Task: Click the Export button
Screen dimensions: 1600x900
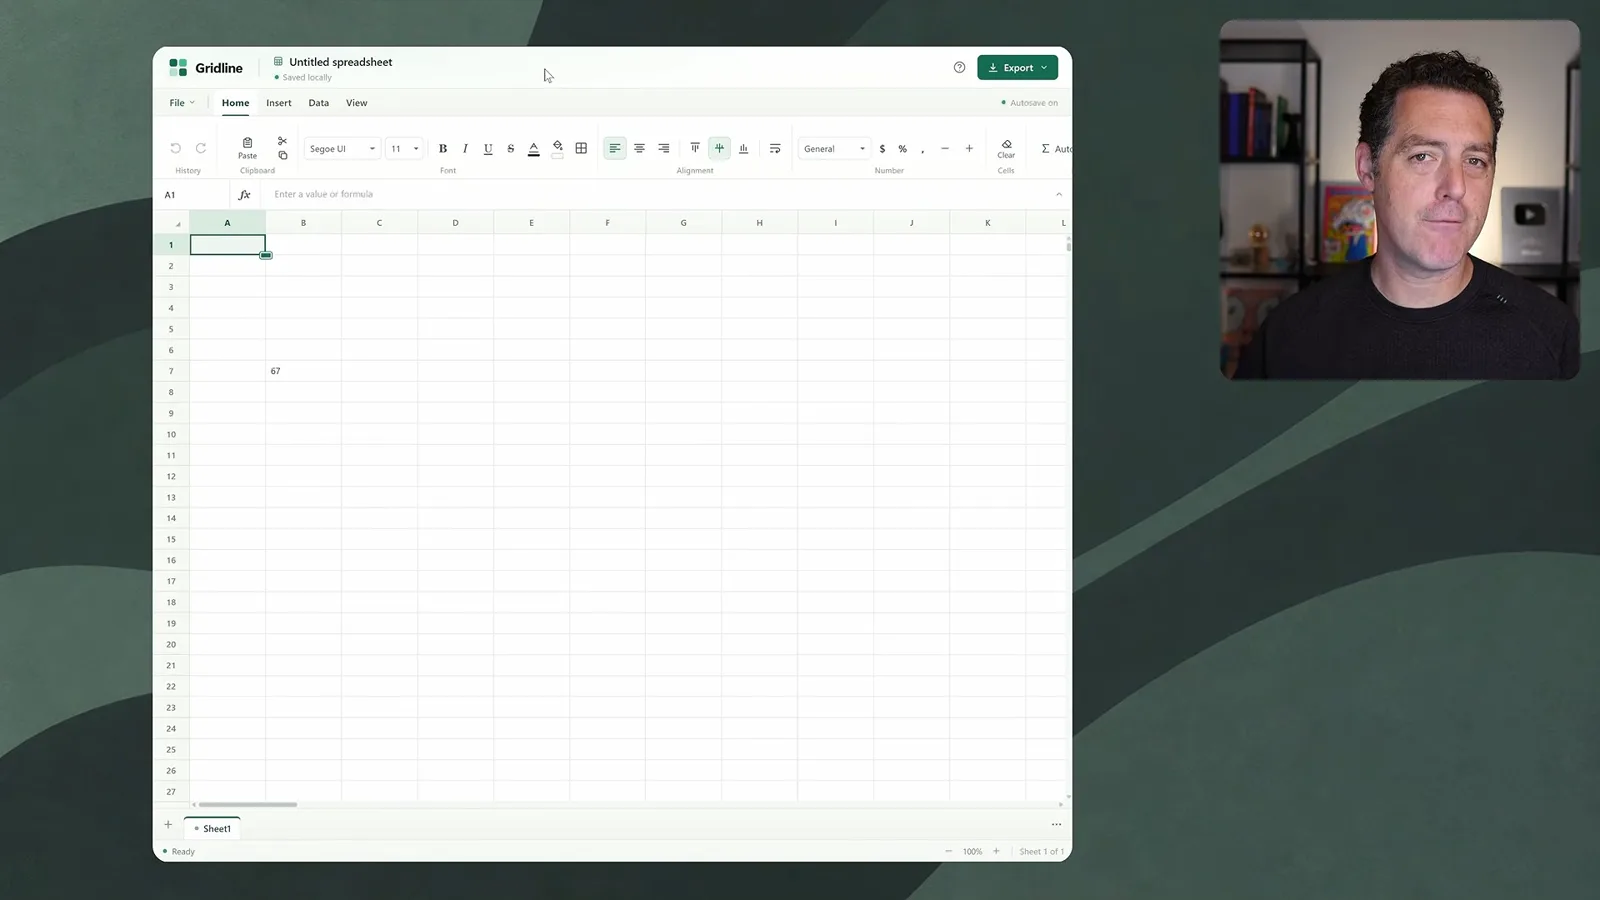Action: click(x=1017, y=68)
